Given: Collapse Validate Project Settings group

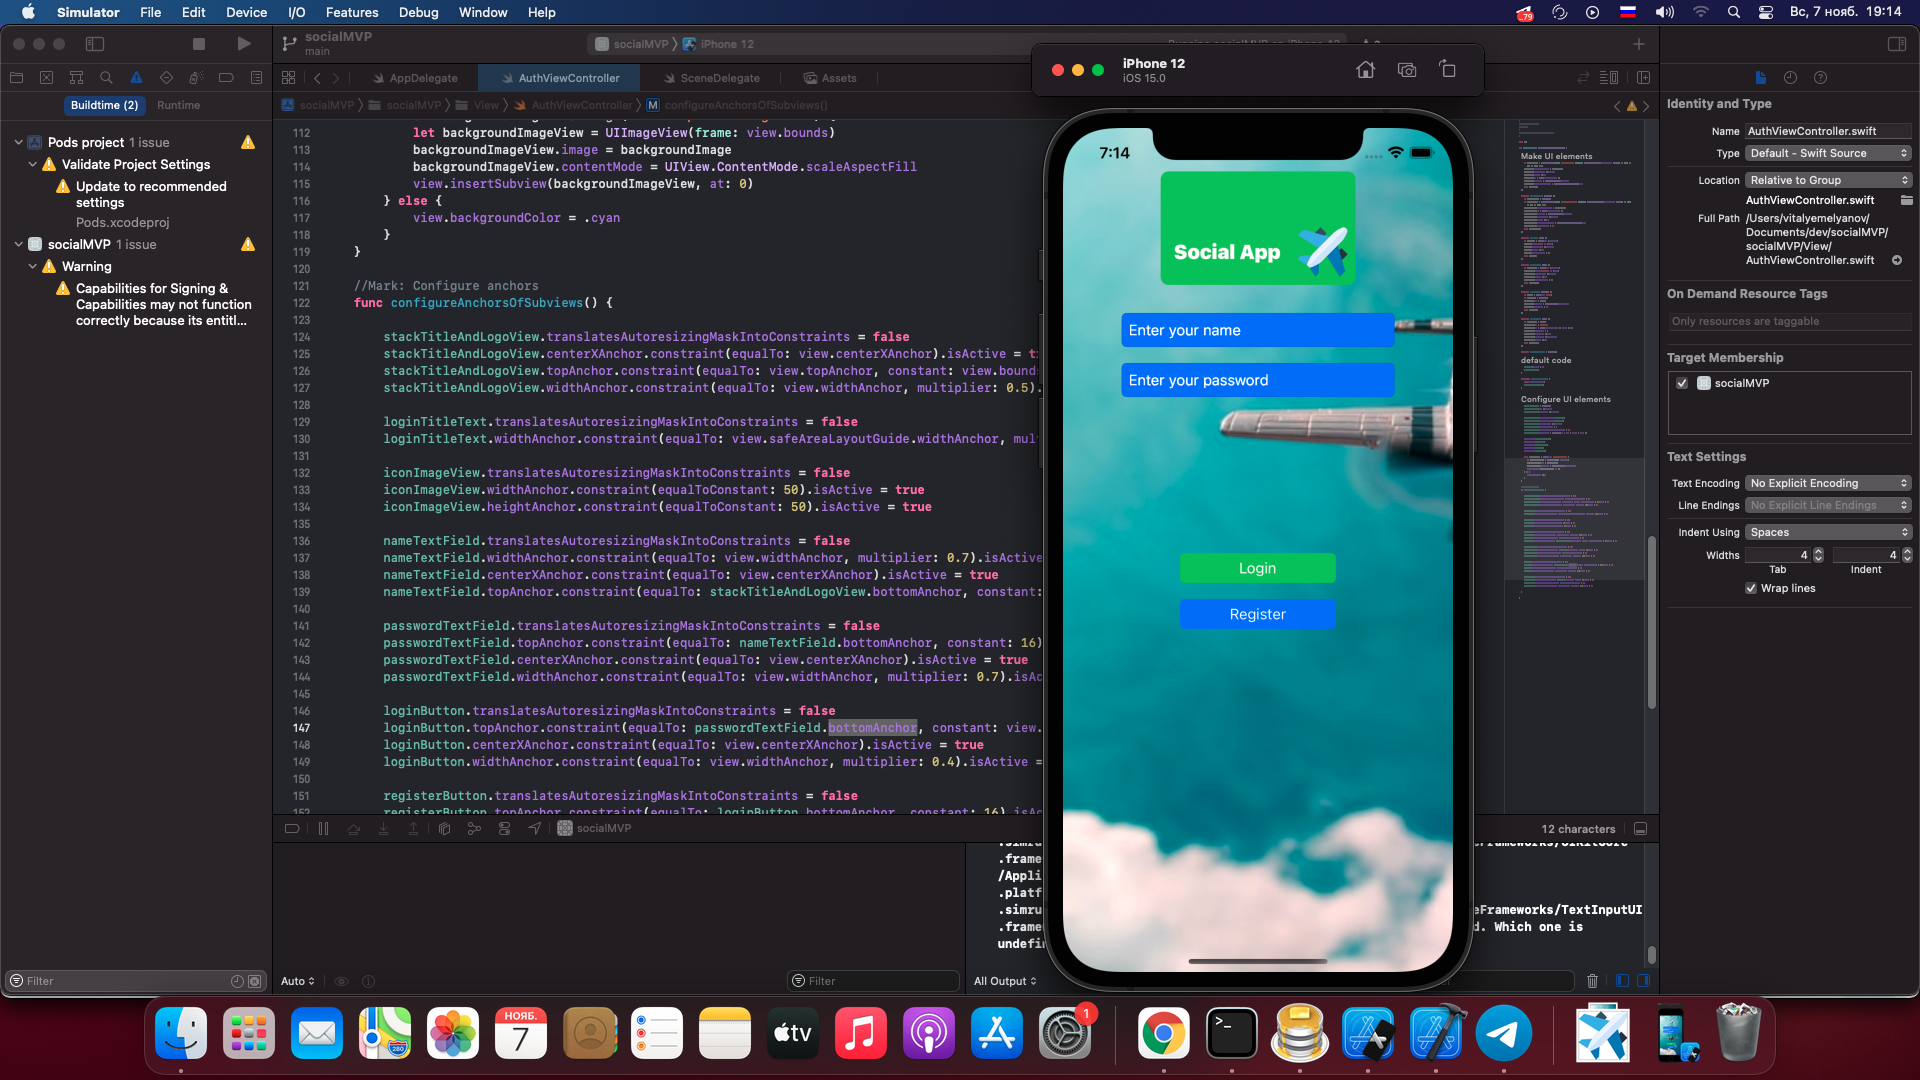Looking at the screenshot, I should point(32,164).
